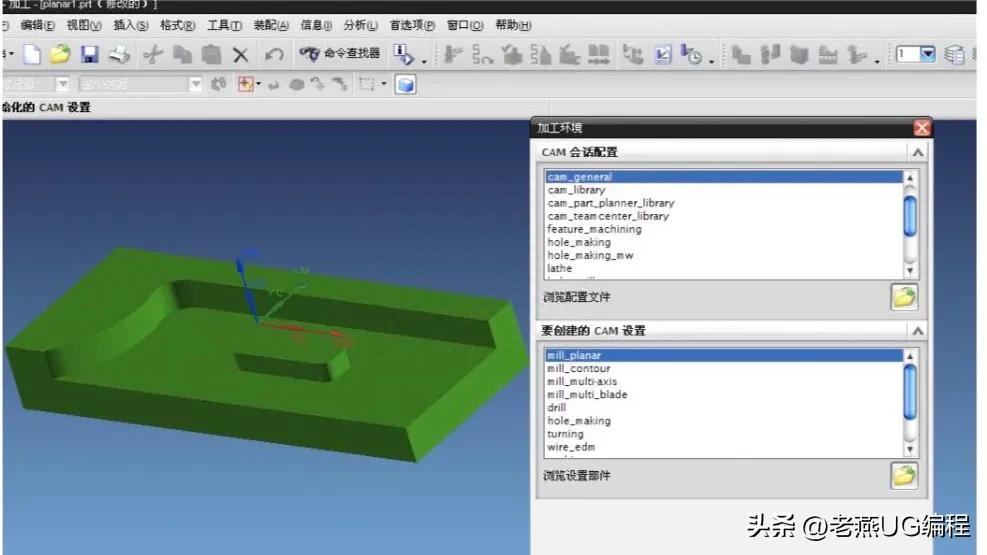Browse setup part via 浏览设置部件 folder icon
987x555 pixels.
(904, 475)
